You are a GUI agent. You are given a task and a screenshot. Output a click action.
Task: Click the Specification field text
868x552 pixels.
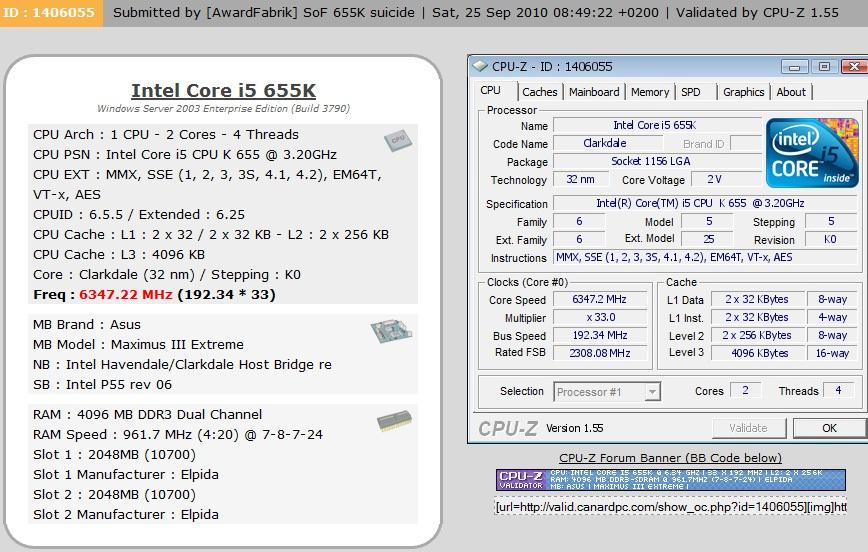coord(705,203)
